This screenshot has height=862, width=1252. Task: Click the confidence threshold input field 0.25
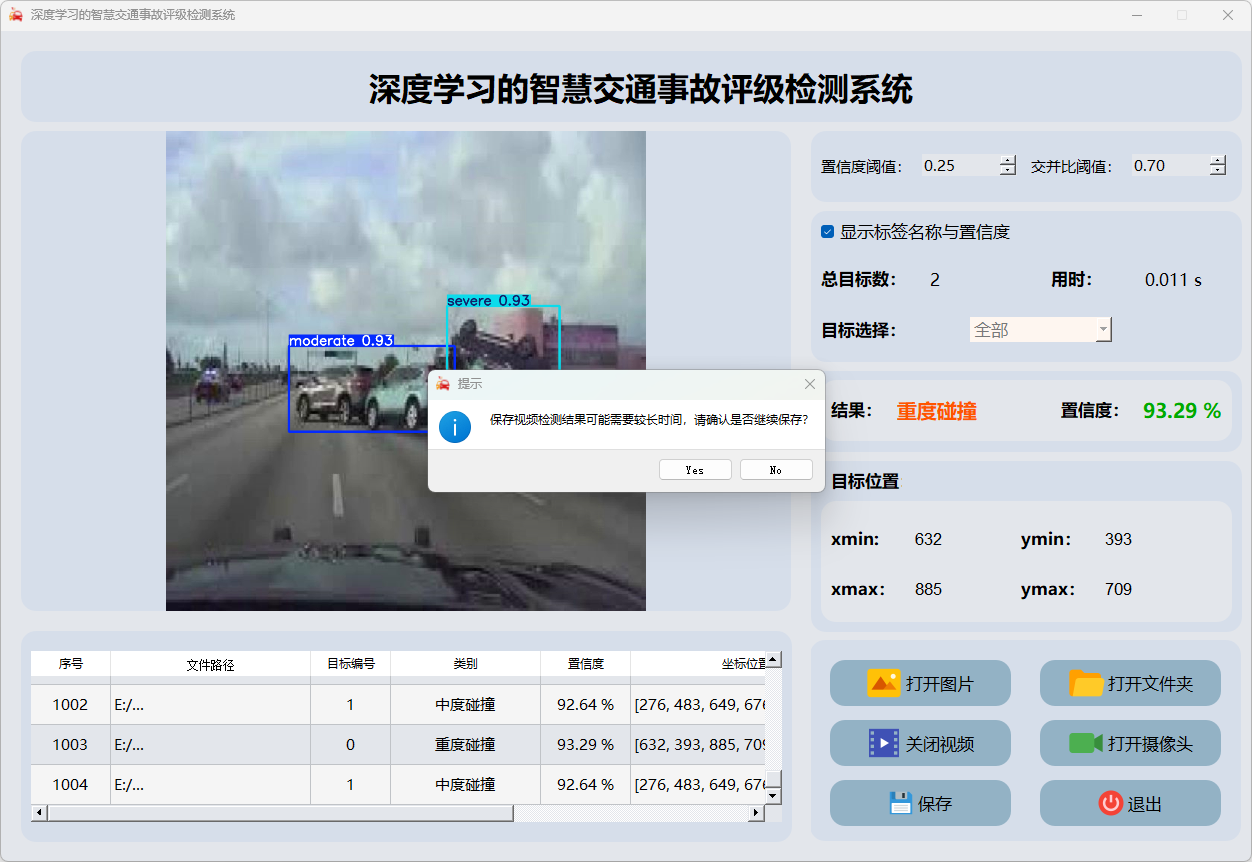(x=958, y=166)
